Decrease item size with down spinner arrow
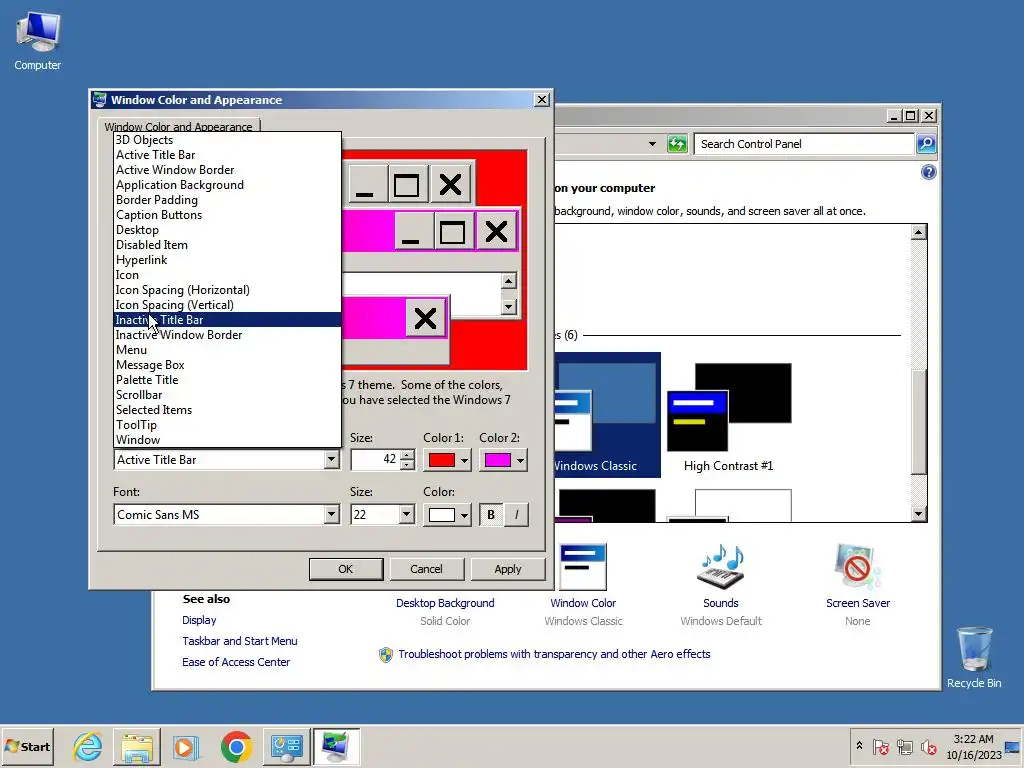1024x768 pixels. (x=407, y=464)
